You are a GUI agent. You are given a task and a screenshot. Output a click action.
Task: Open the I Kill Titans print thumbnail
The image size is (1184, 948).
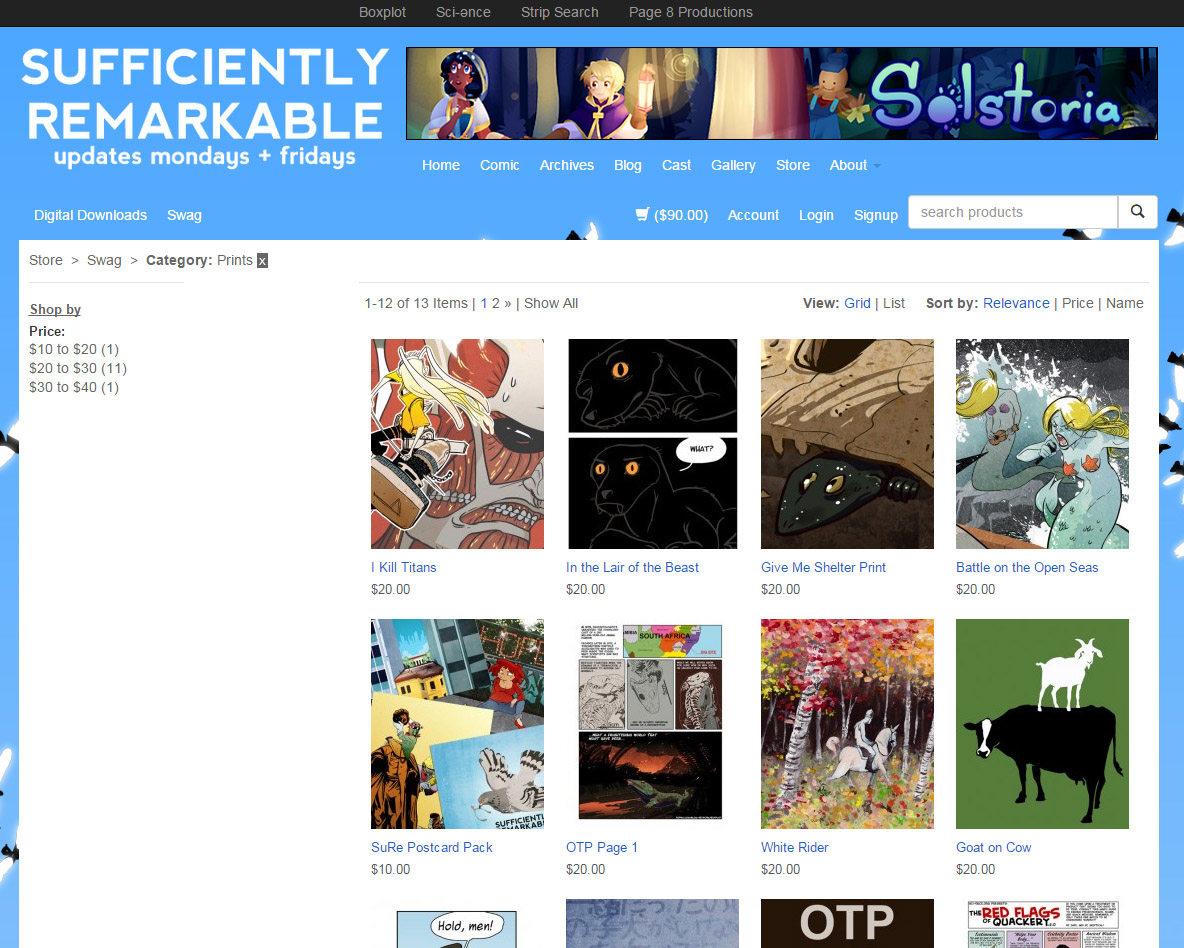coord(457,444)
